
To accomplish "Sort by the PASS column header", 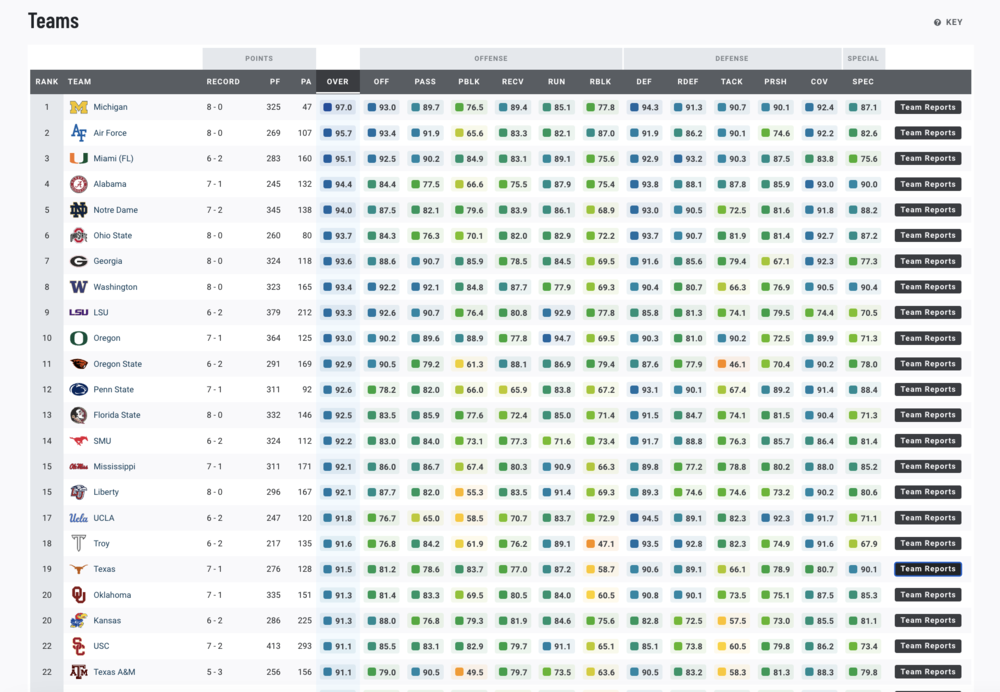I will click(425, 82).
